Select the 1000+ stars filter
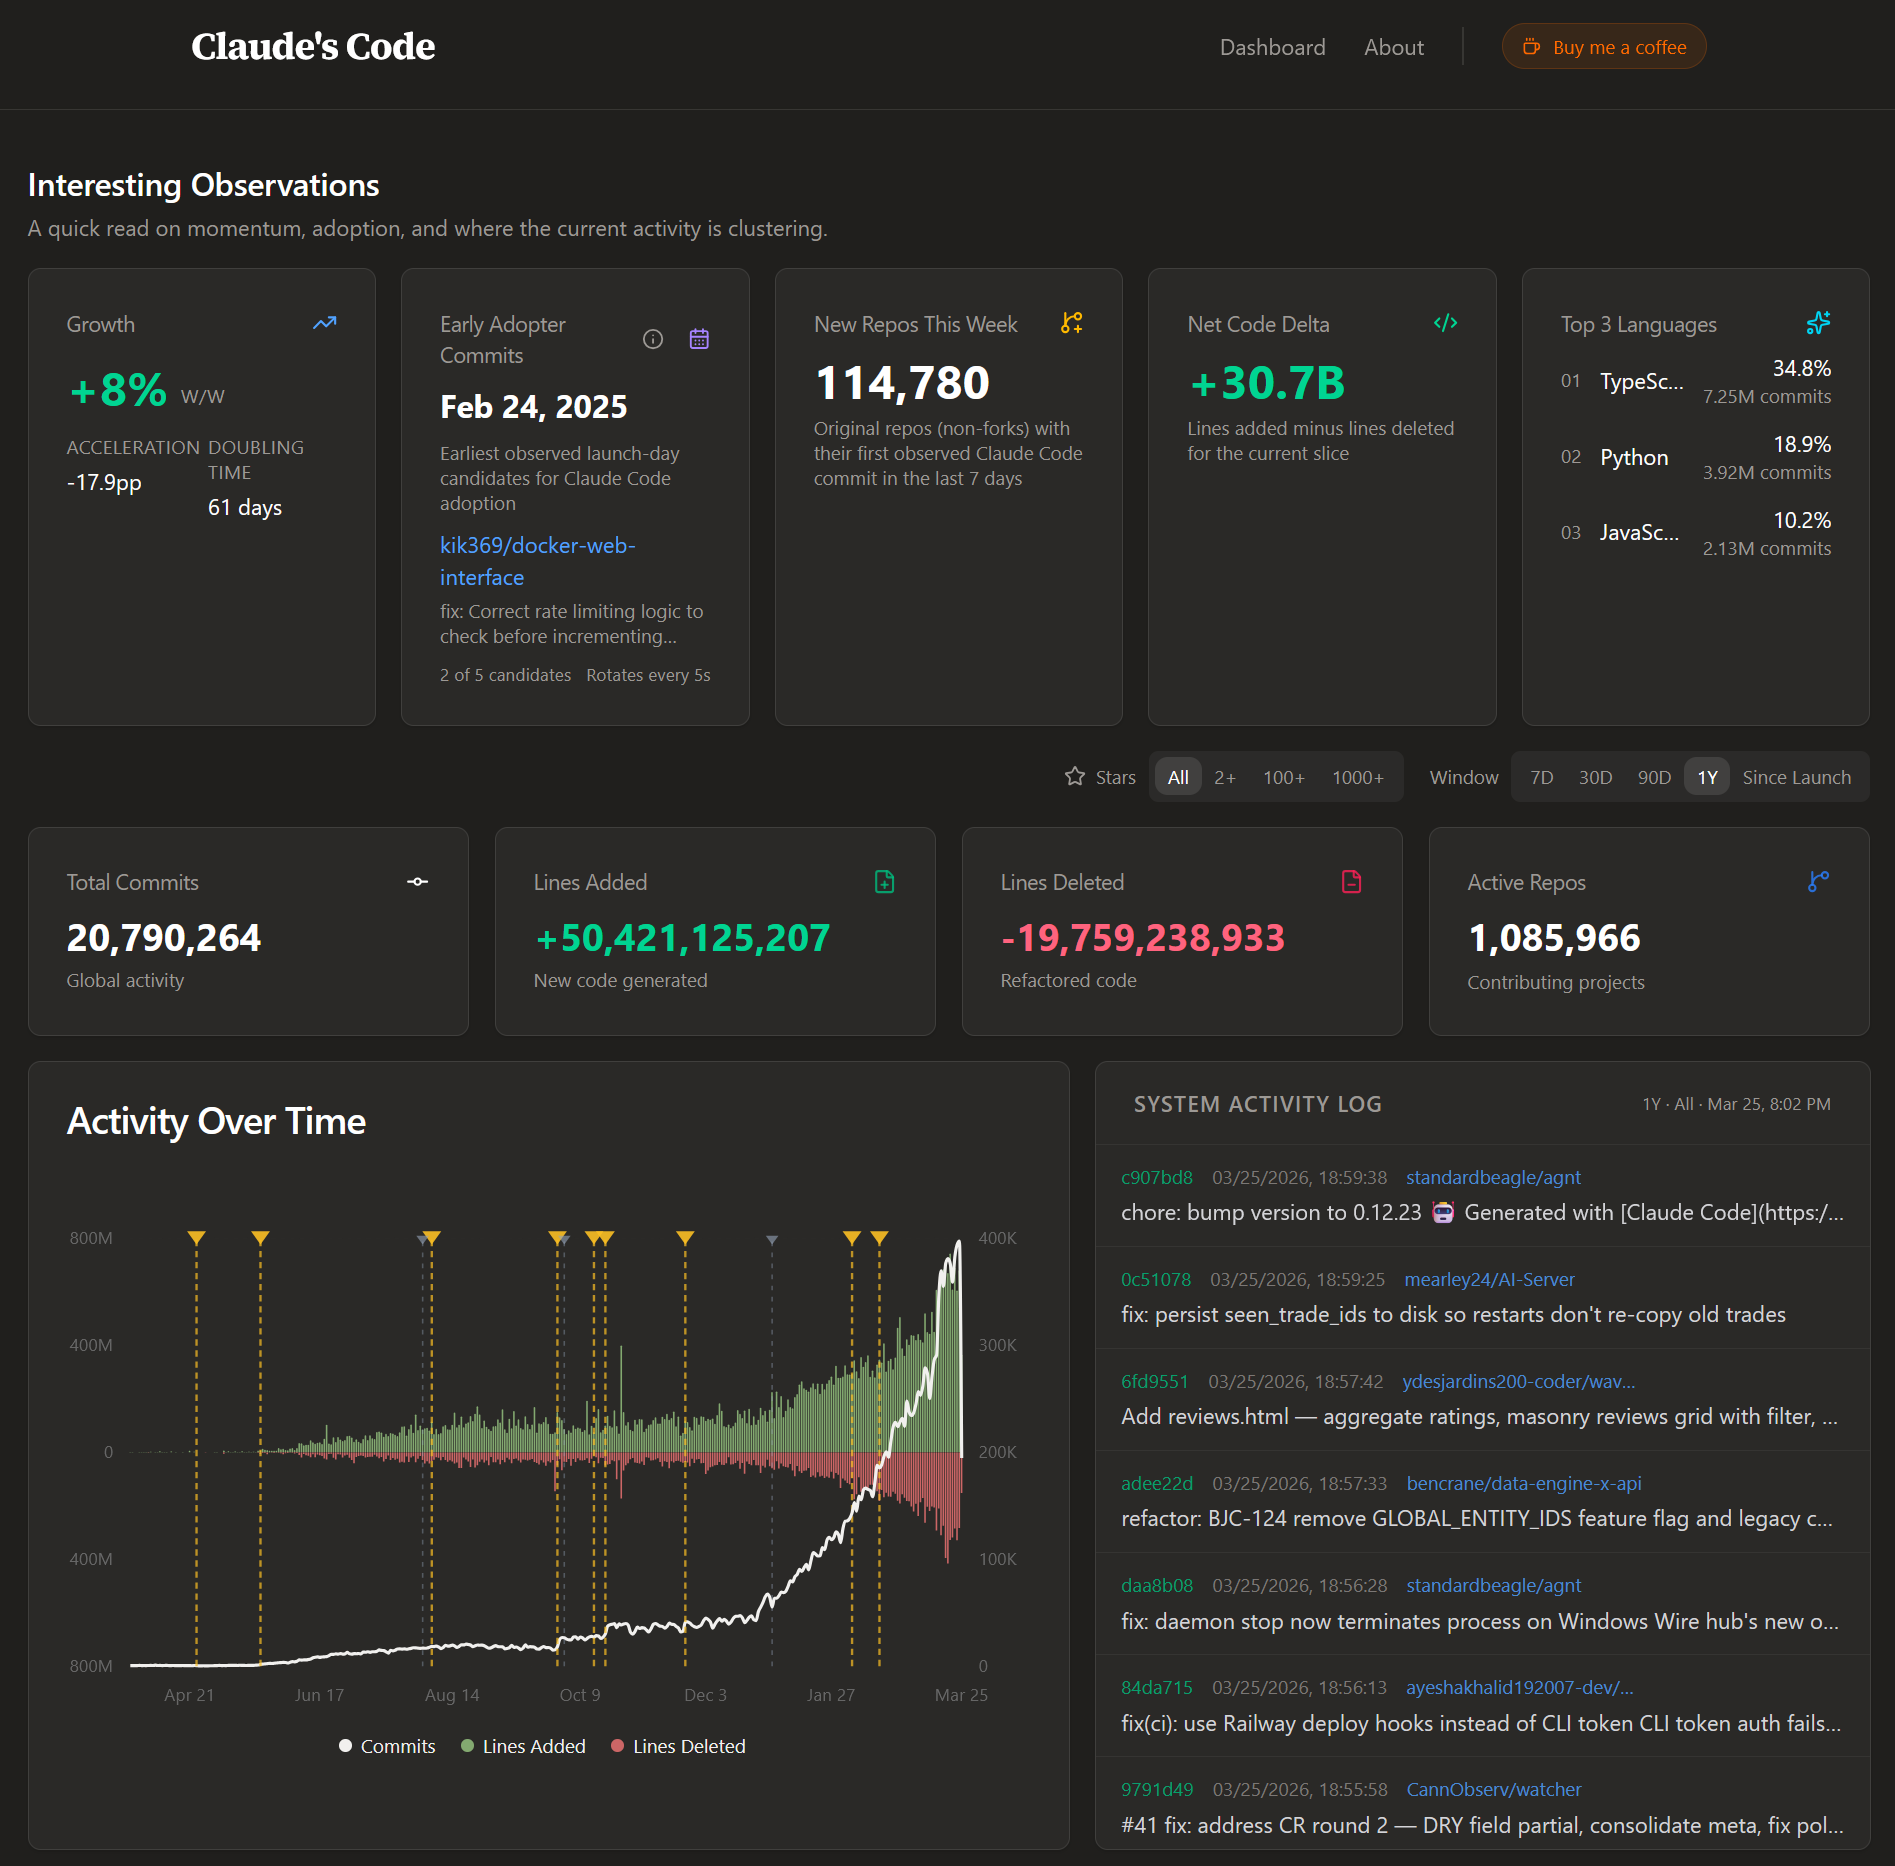 pyautogui.click(x=1357, y=777)
